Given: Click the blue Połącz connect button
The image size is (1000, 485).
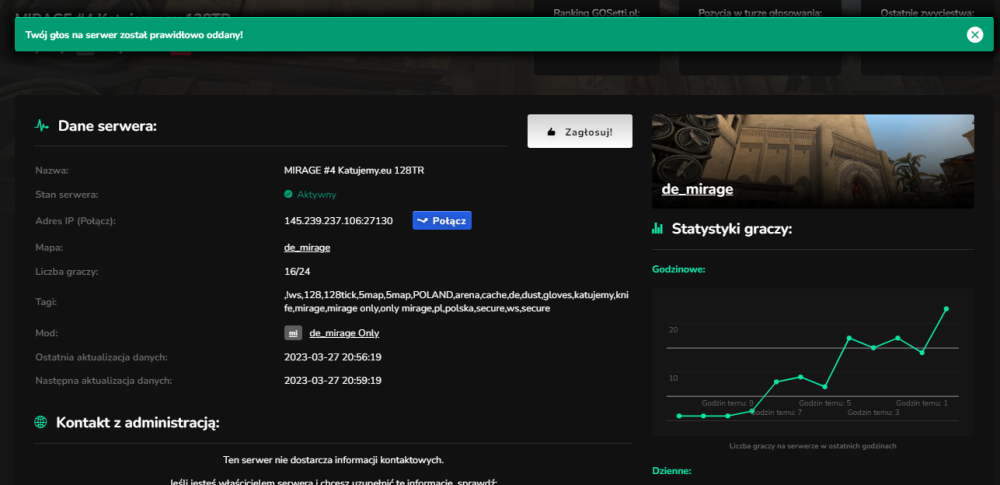Looking at the screenshot, I should point(442,221).
